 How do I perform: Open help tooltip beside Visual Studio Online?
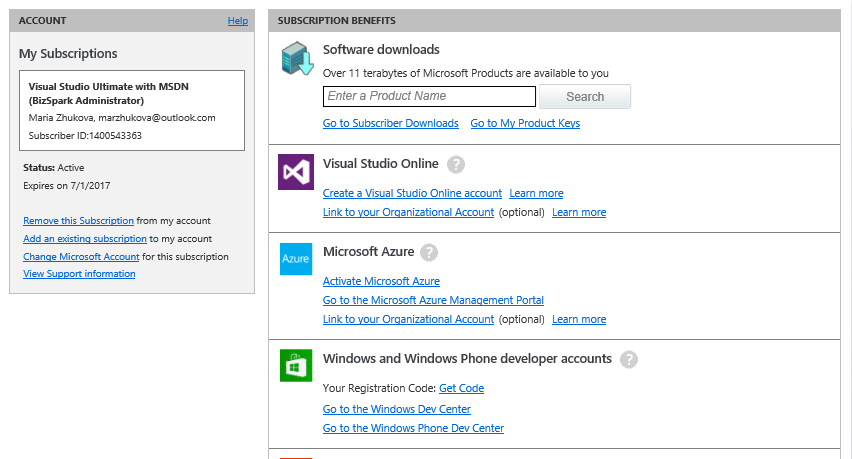click(x=456, y=165)
